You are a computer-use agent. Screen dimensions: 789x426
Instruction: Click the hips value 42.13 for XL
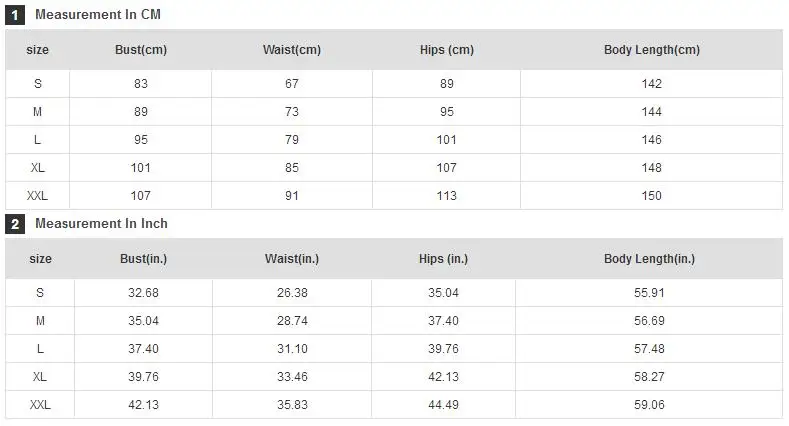tap(443, 377)
